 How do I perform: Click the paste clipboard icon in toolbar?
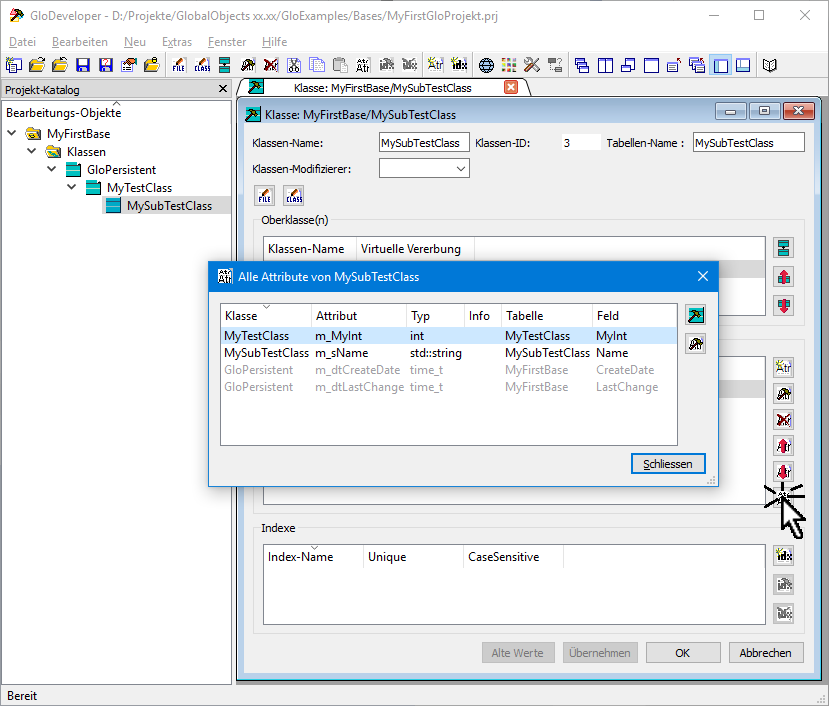click(340, 65)
